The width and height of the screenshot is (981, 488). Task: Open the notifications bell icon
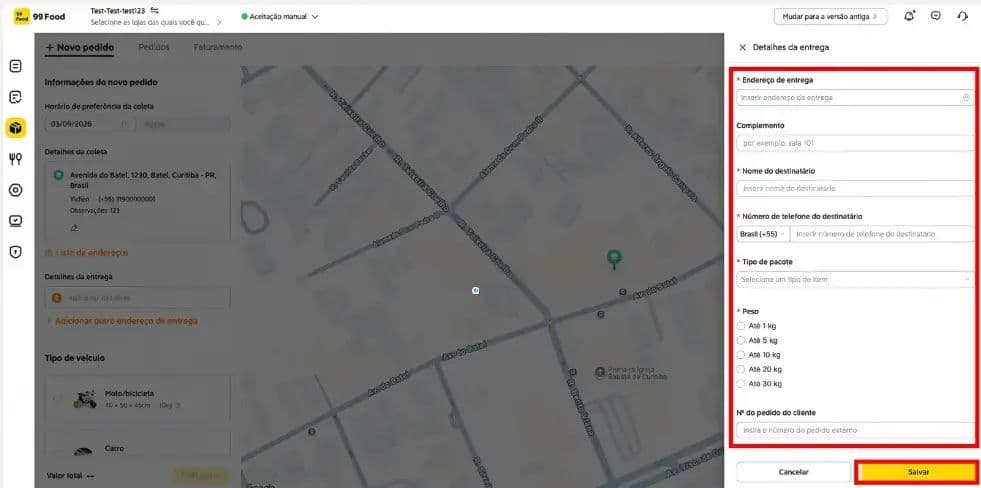point(908,16)
